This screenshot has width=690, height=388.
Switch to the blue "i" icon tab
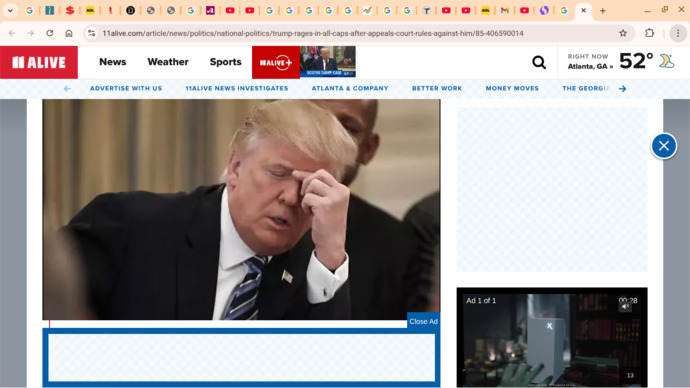(x=50, y=11)
